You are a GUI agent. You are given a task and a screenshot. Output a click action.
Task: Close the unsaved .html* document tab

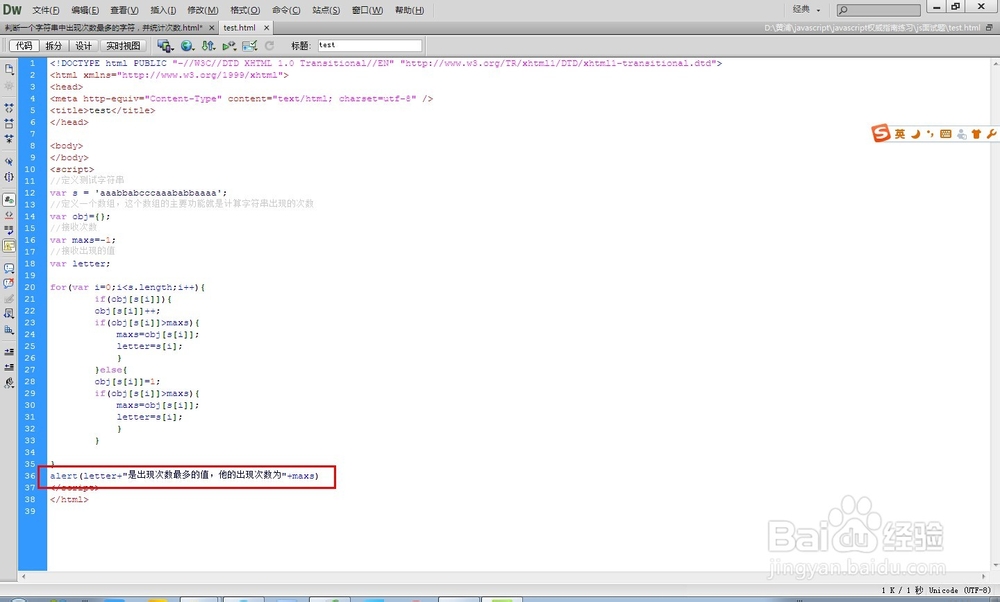pyautogui.click(x=212, y=28)
